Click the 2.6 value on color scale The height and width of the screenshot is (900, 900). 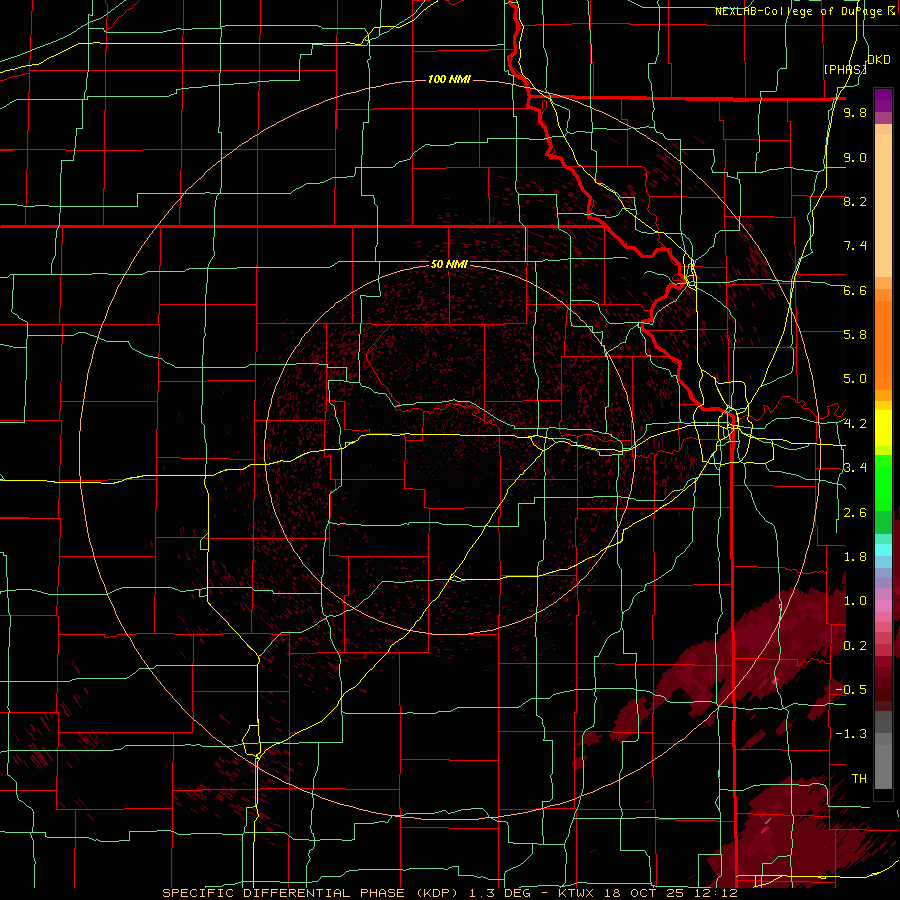(855, 513)
